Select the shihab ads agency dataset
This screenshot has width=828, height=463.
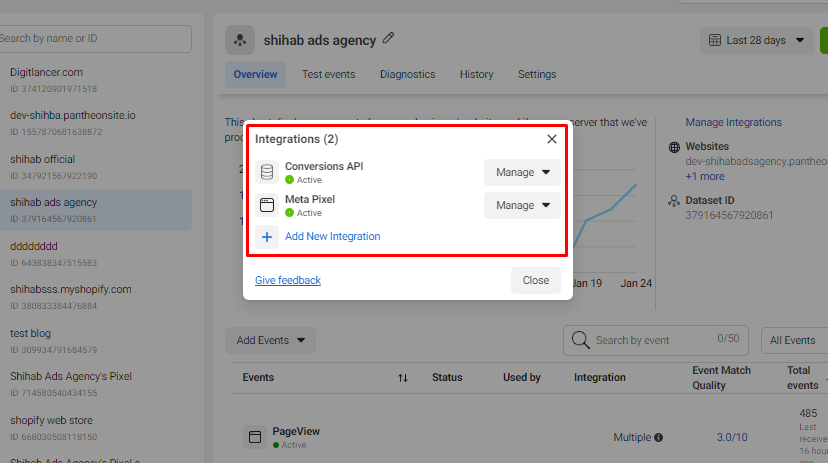coord(96,210)
